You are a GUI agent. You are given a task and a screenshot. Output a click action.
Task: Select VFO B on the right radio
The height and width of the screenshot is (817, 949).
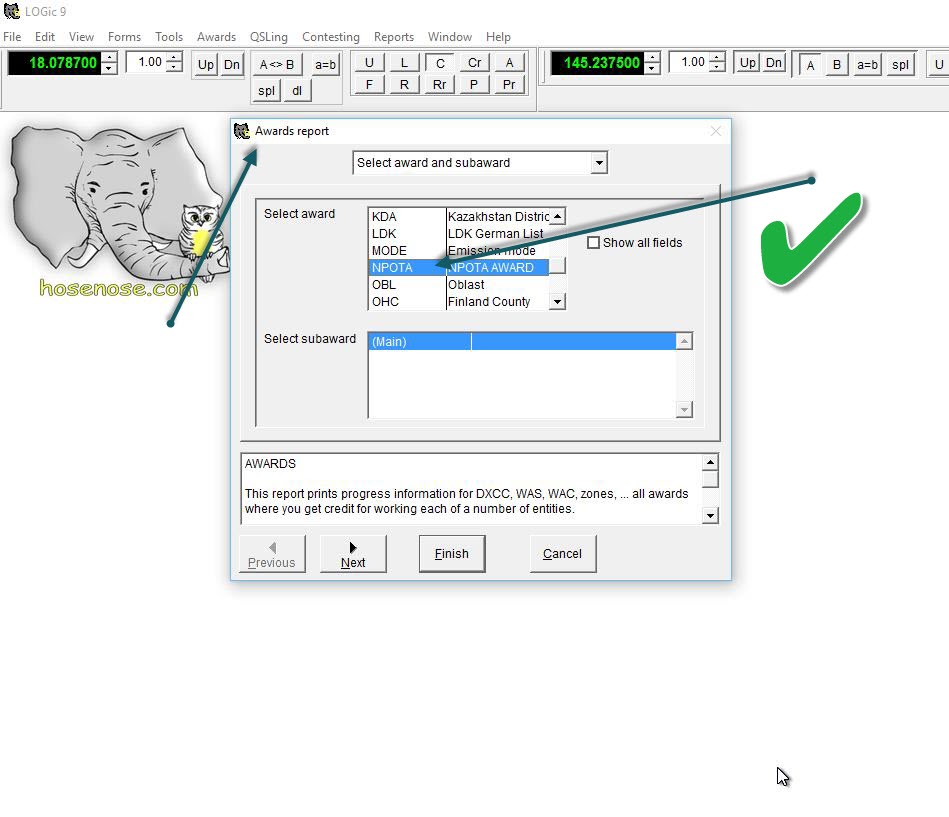pos(837,65)
